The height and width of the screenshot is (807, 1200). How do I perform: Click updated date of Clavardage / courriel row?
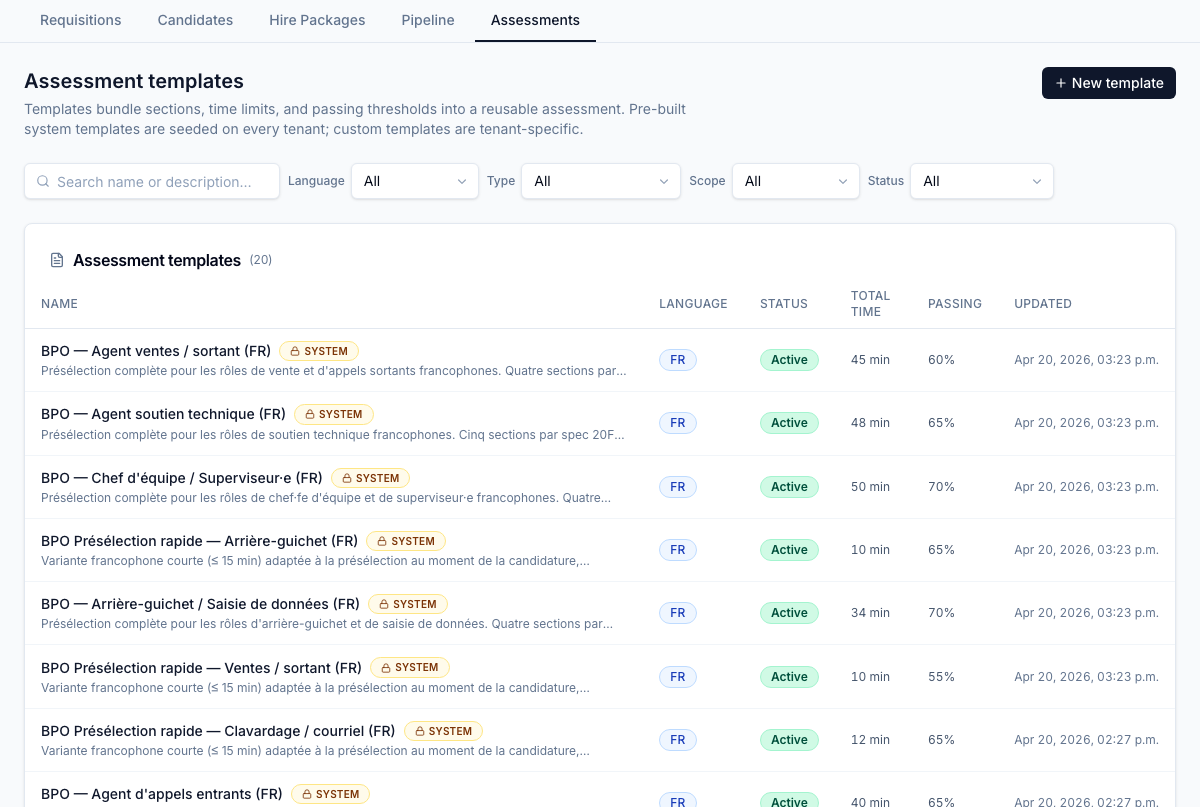tap(1086, 740)
